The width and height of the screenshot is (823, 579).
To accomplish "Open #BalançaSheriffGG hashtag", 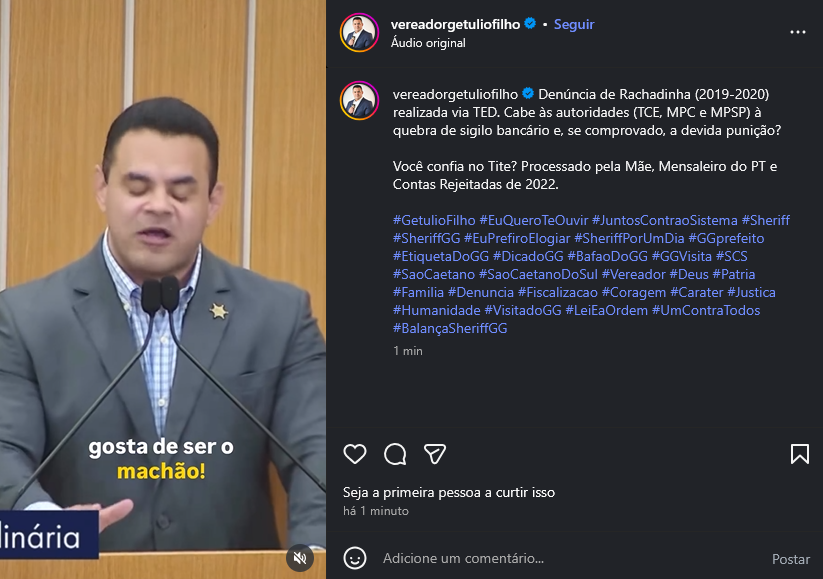I will click(450, 329).
